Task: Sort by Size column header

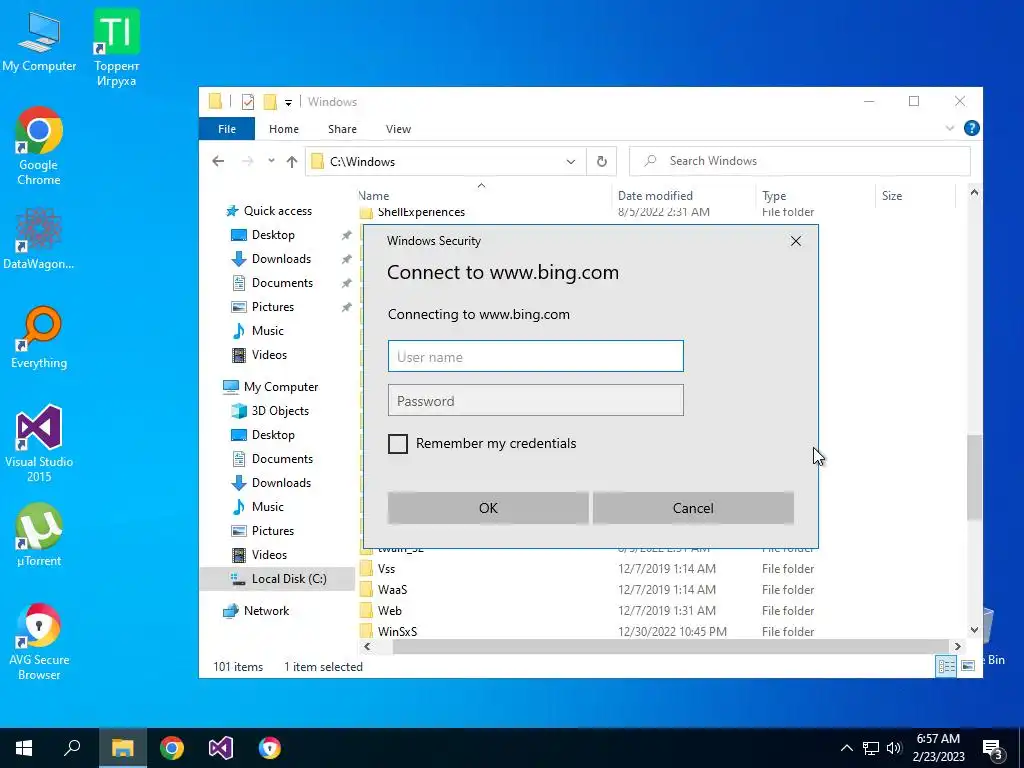Action: click(x=891, y=195)
